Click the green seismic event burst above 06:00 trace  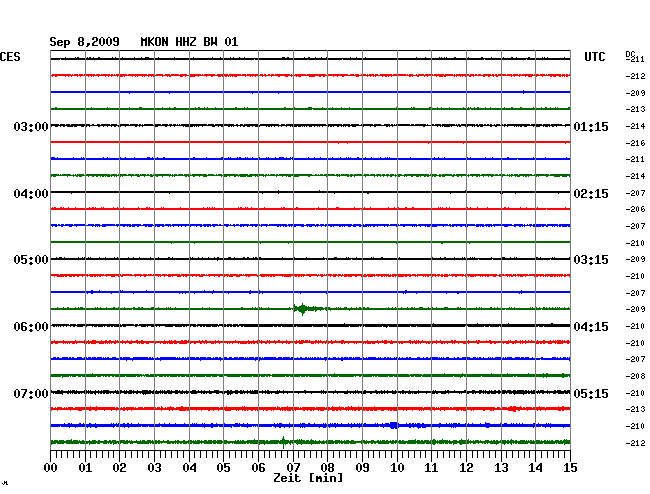point(307,309)
